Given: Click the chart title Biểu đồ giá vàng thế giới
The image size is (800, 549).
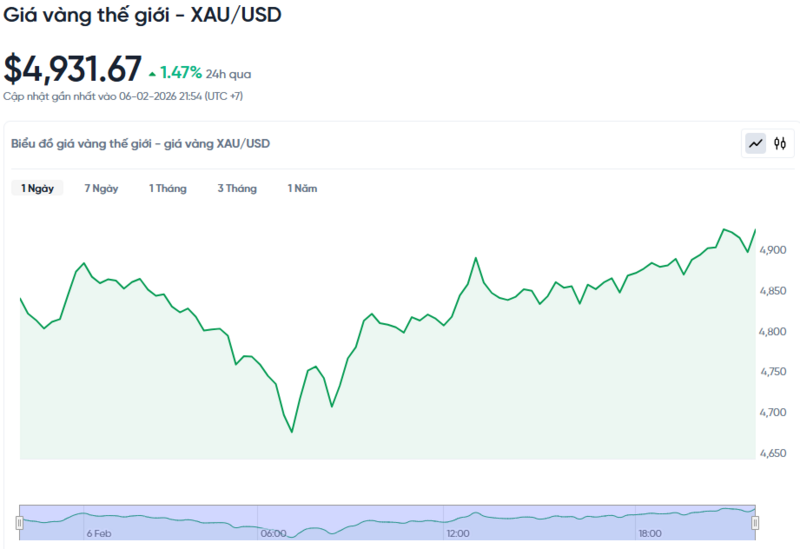Looking at the screenshot, I should (x=140, y=144).
